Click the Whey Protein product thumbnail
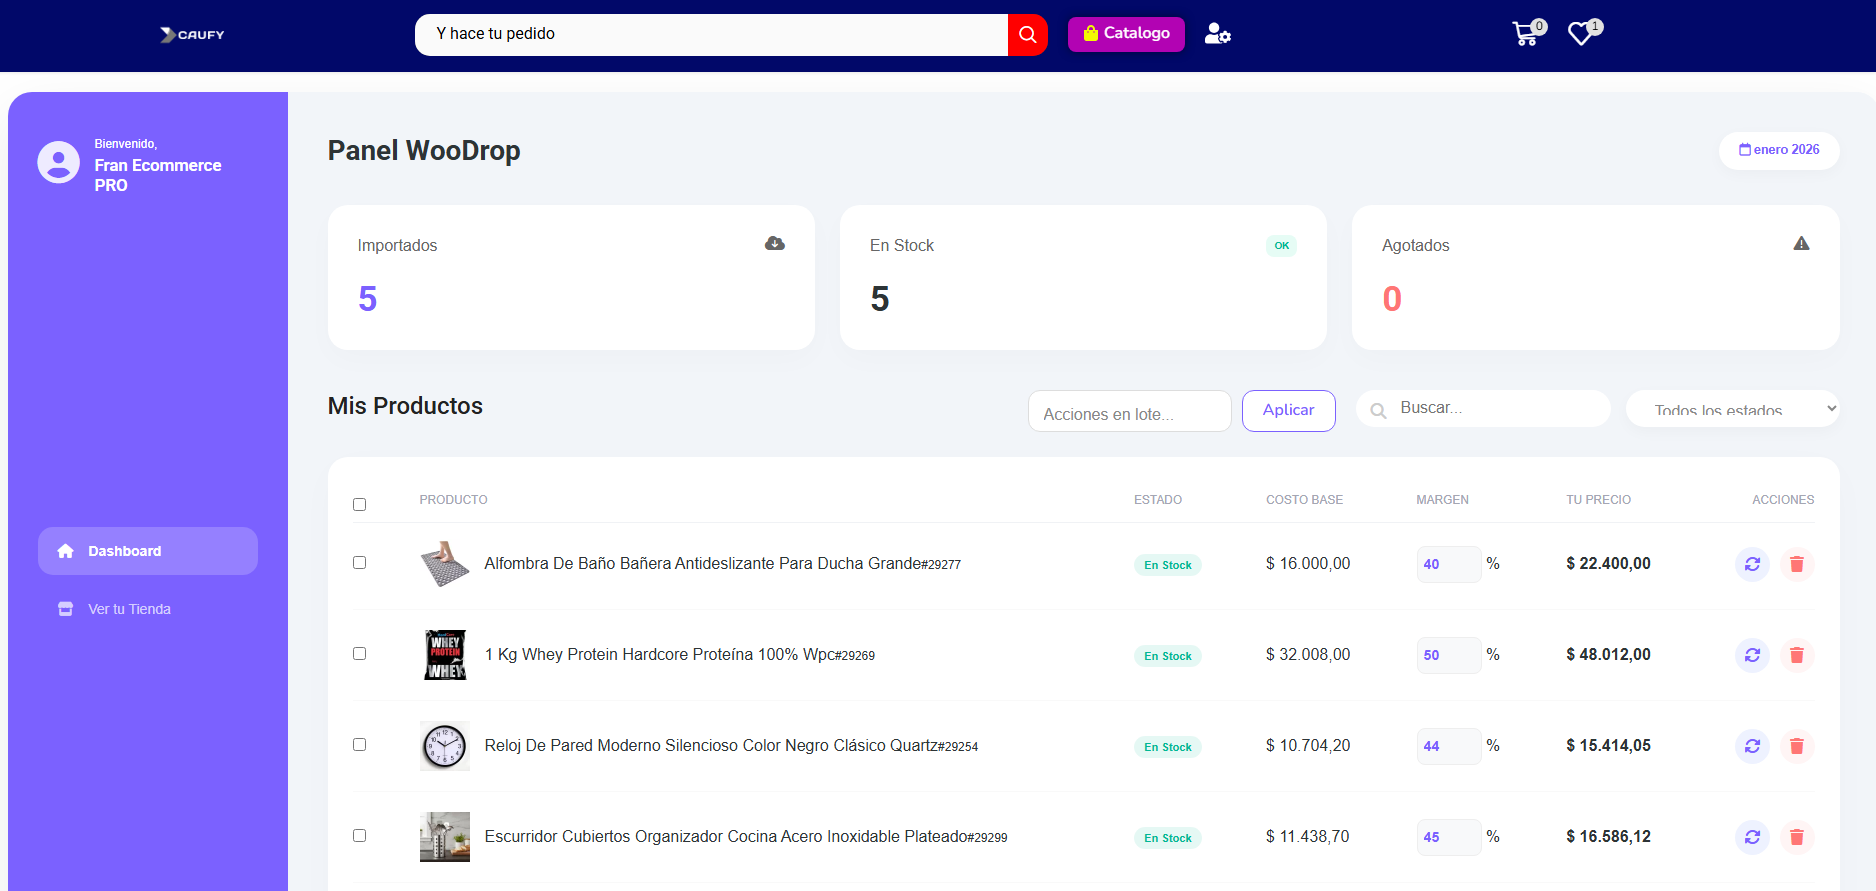This screenshot has width=1876, height=891. [445, 655]
